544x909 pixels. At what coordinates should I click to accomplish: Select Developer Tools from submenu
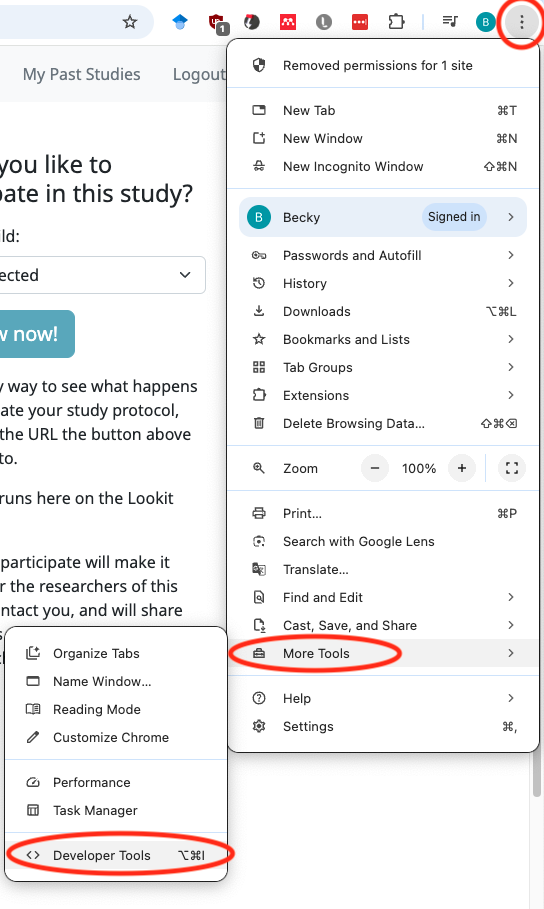pyautogui.click(x=116, y=855)
